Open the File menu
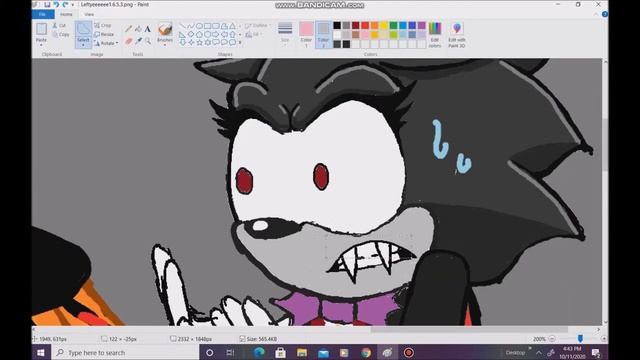 click(x=42, y=14)
